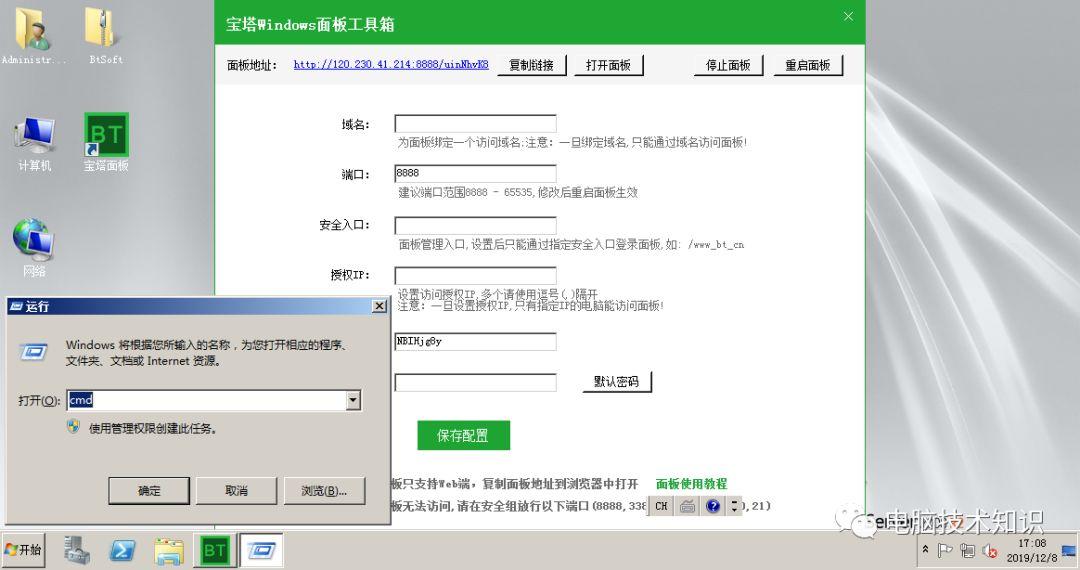Viewport: 1080px width, 570px height.
Task: Launch the 宝塔面板 desktop shortcut
Action: tap(106, 143)
